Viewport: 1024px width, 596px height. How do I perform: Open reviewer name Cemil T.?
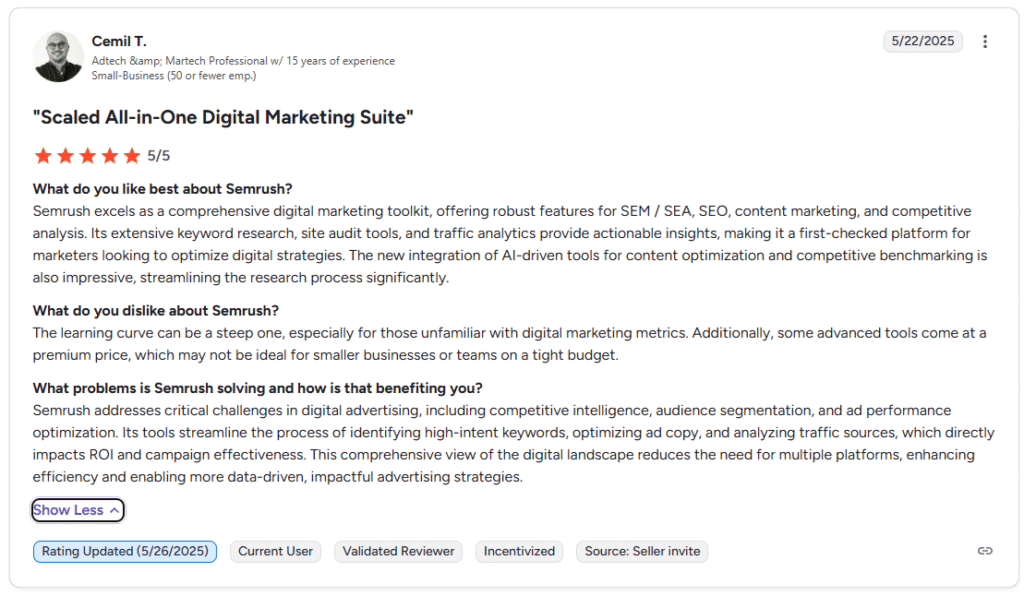point(118,41)
